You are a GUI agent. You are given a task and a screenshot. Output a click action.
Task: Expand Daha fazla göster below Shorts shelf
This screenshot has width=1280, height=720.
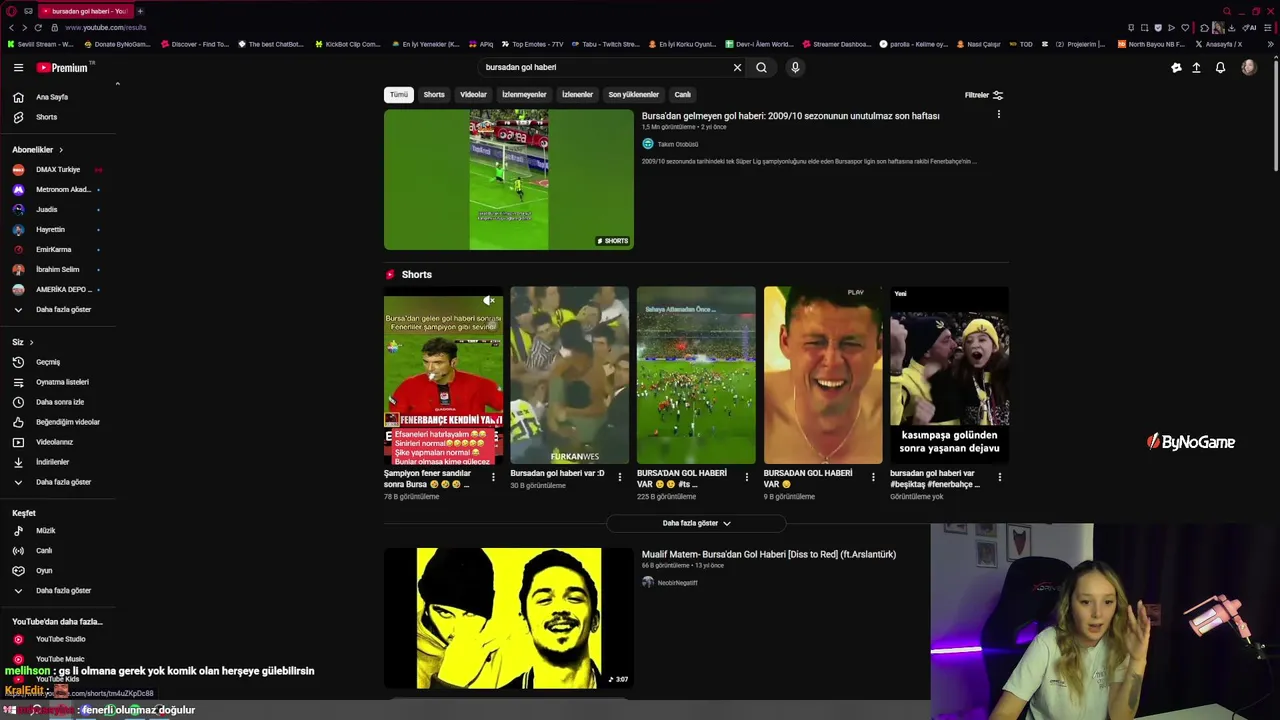tap(696, 523)
